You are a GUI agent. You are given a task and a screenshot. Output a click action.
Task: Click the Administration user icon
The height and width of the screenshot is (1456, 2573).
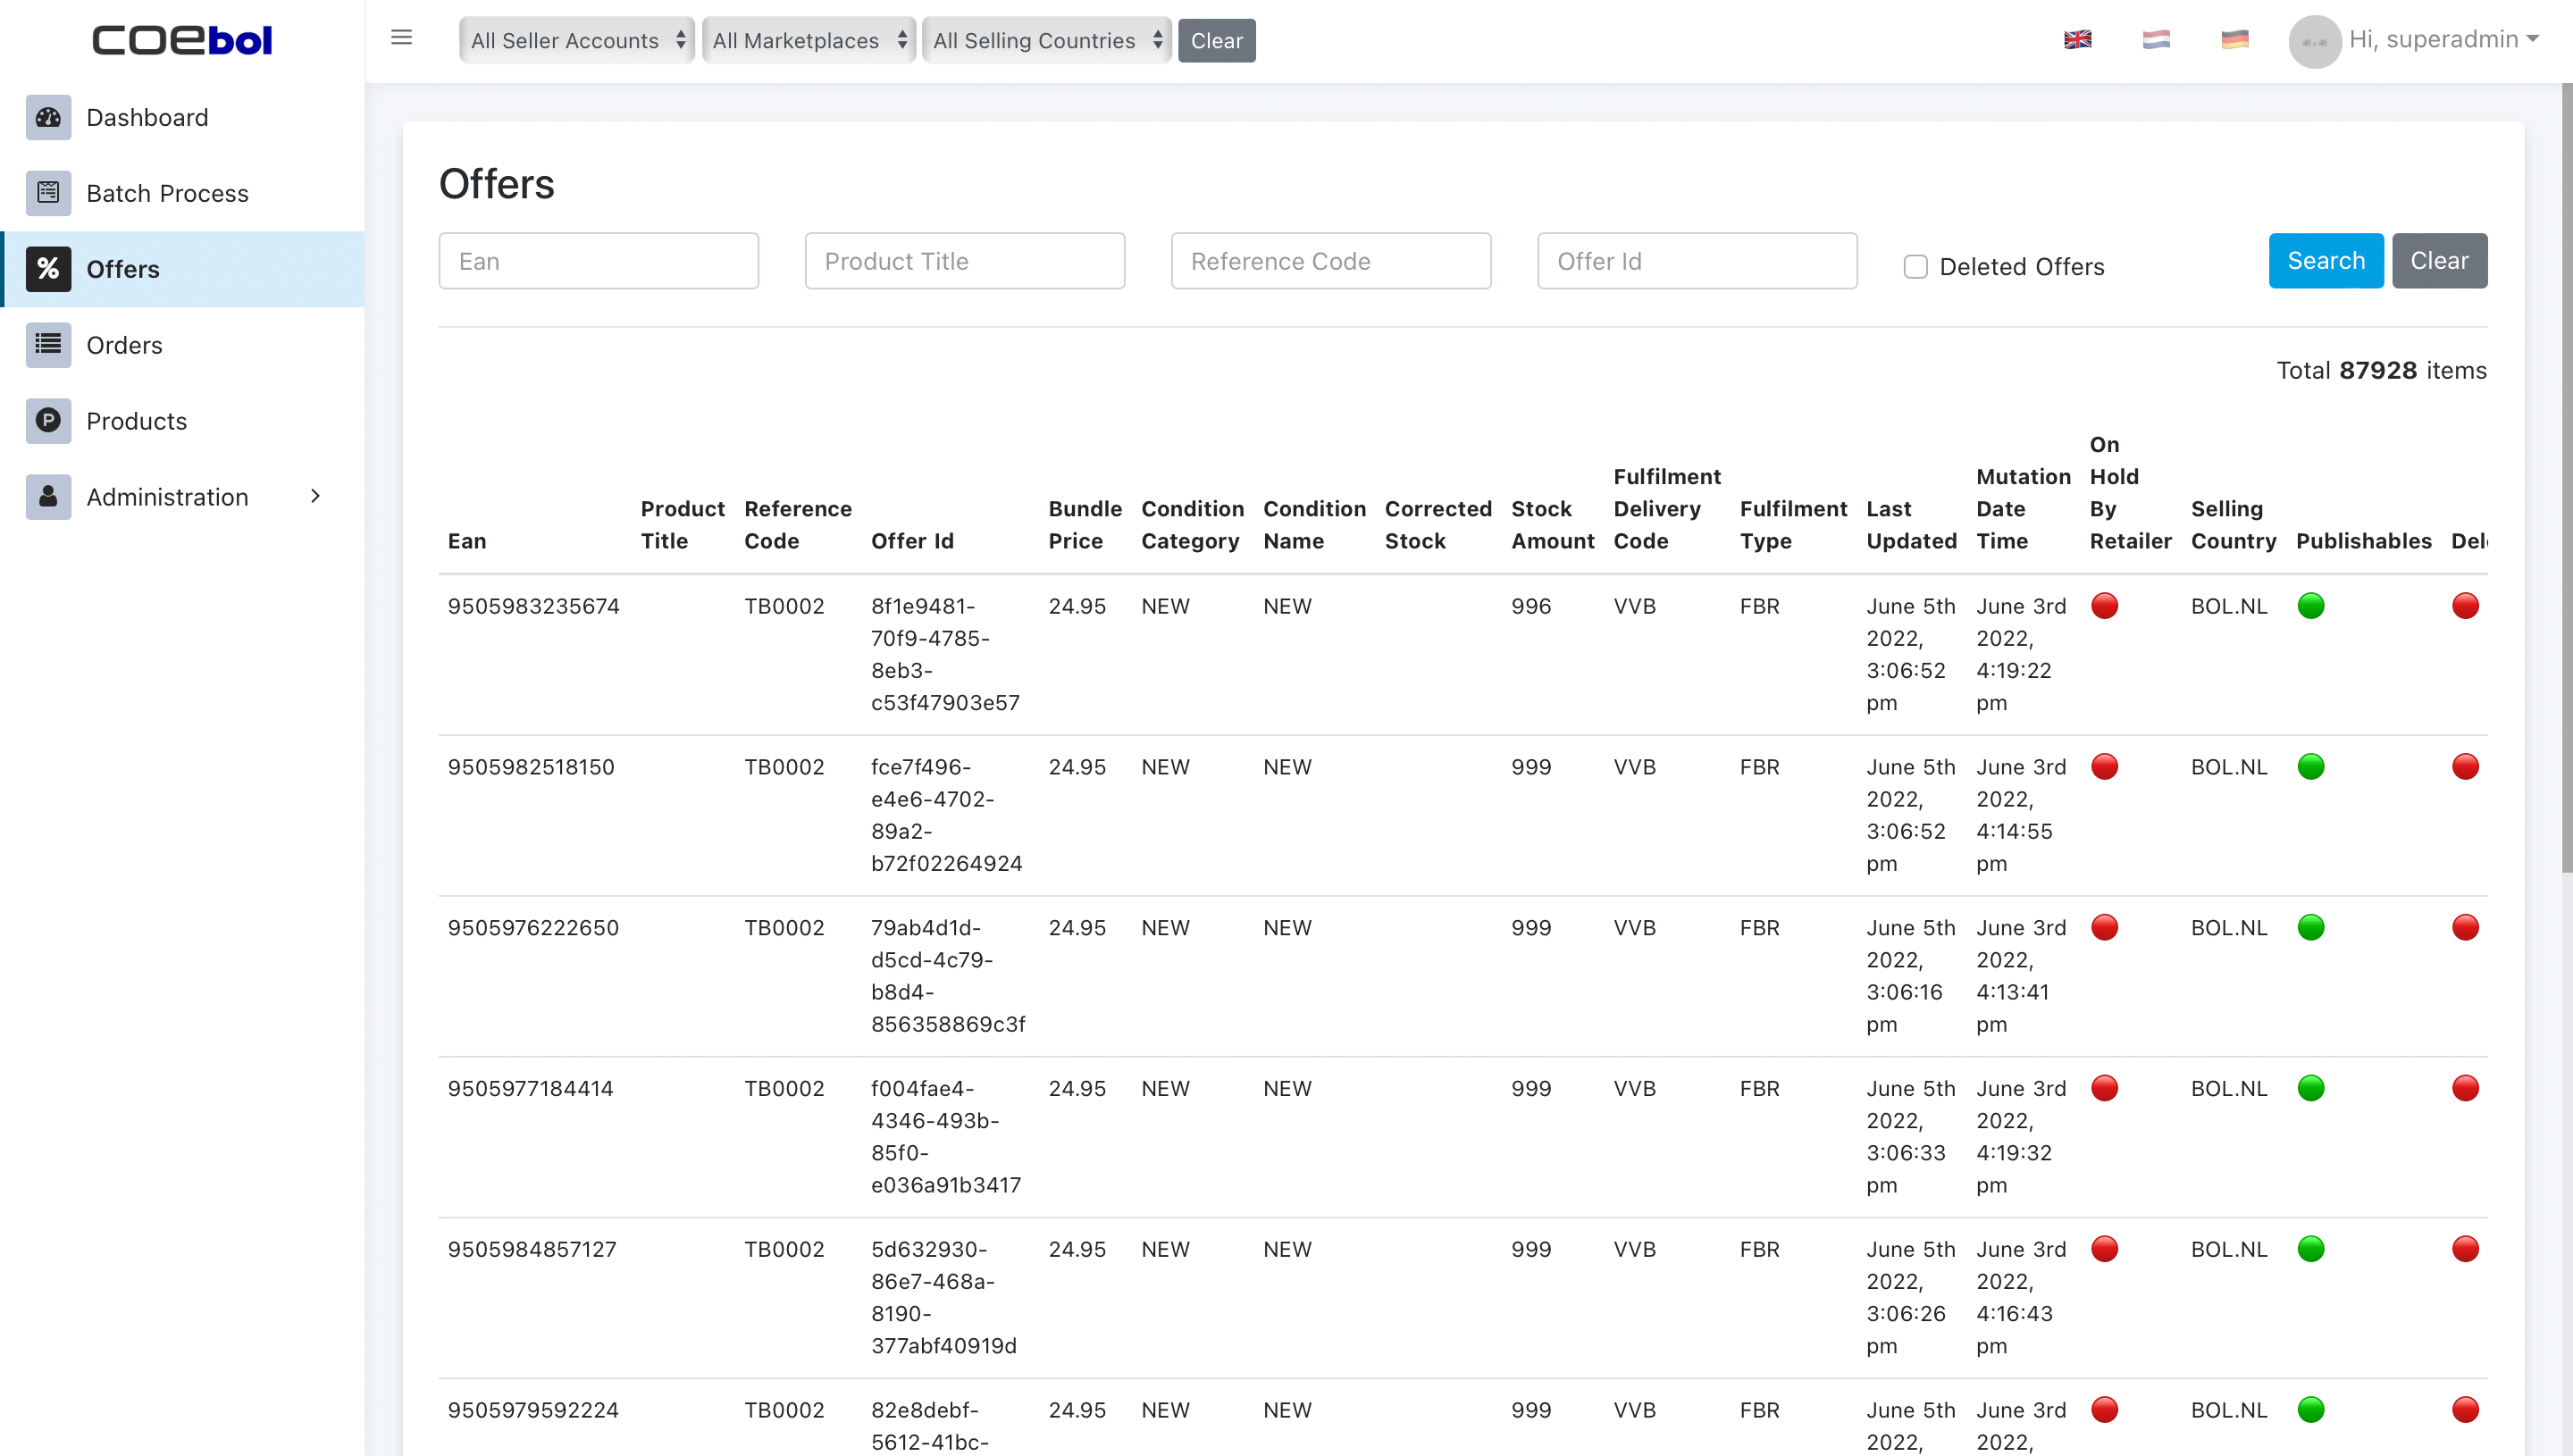coord(48,497)
